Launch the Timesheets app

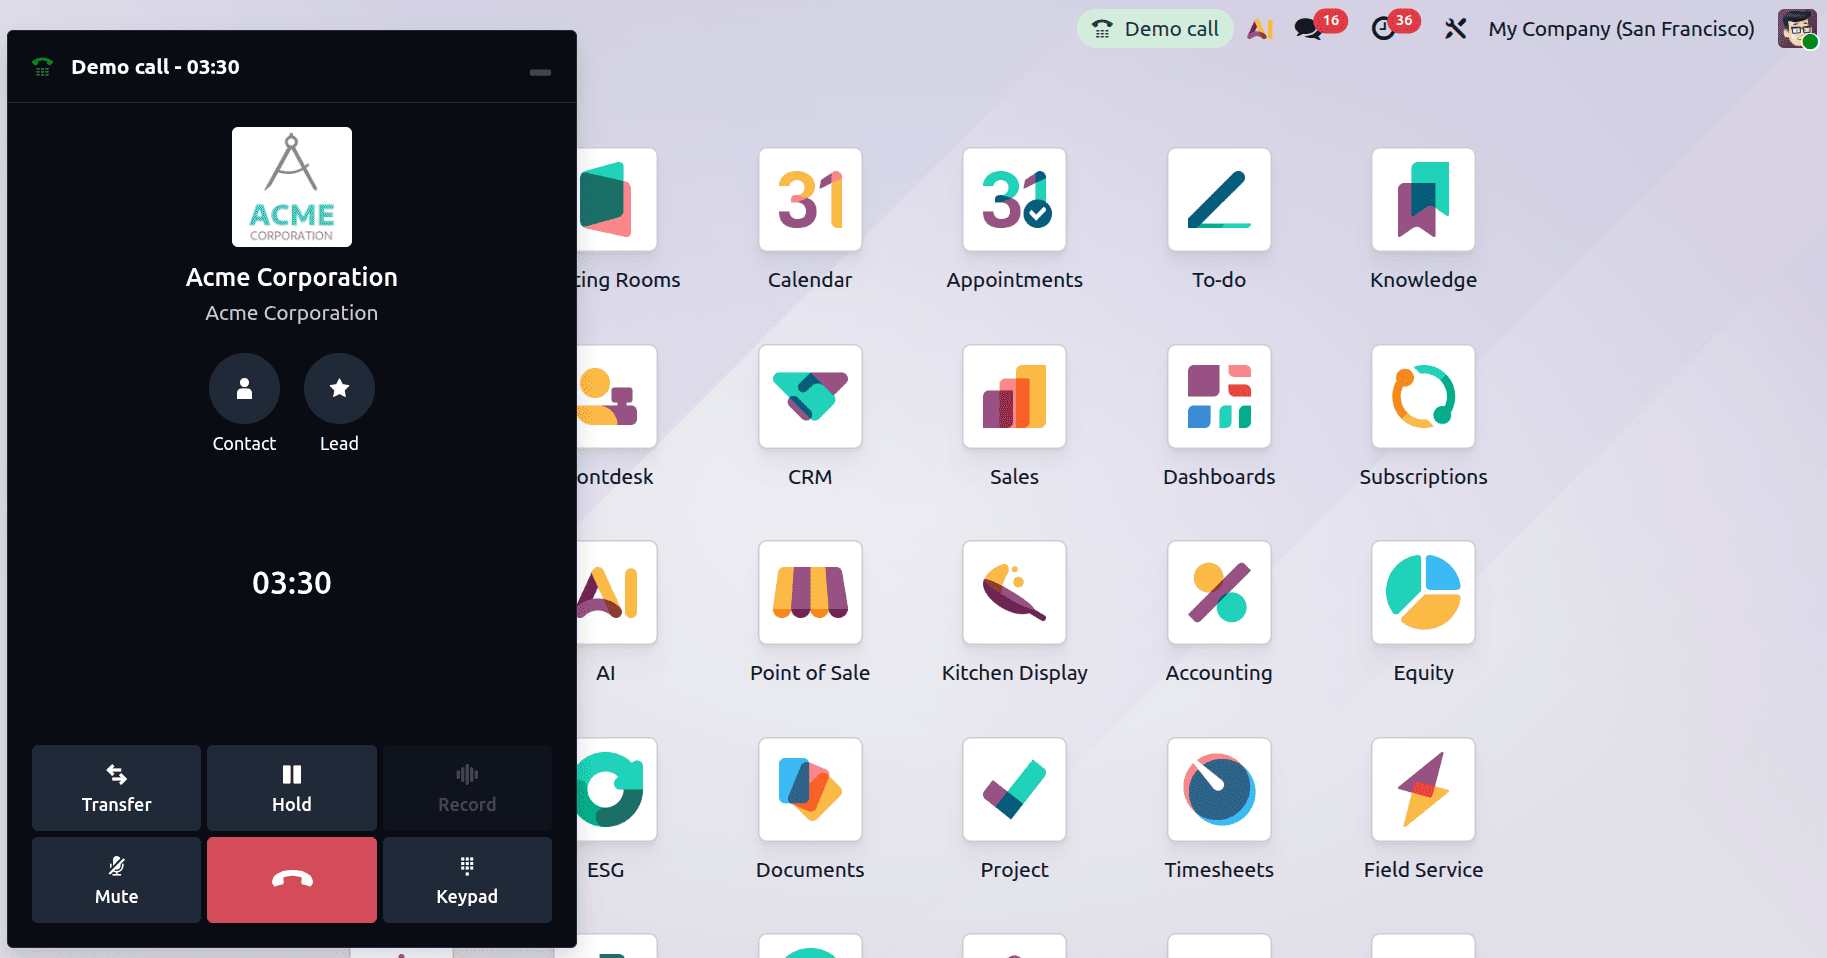point(1218,790)
